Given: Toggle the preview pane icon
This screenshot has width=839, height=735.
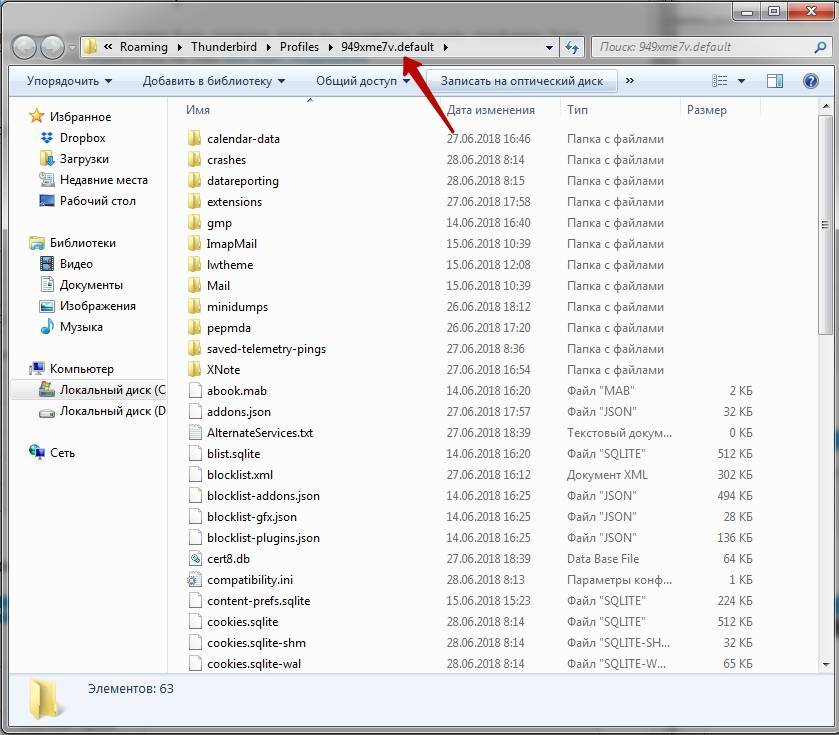Looking at the screenshot, I should tap(775, 81).
